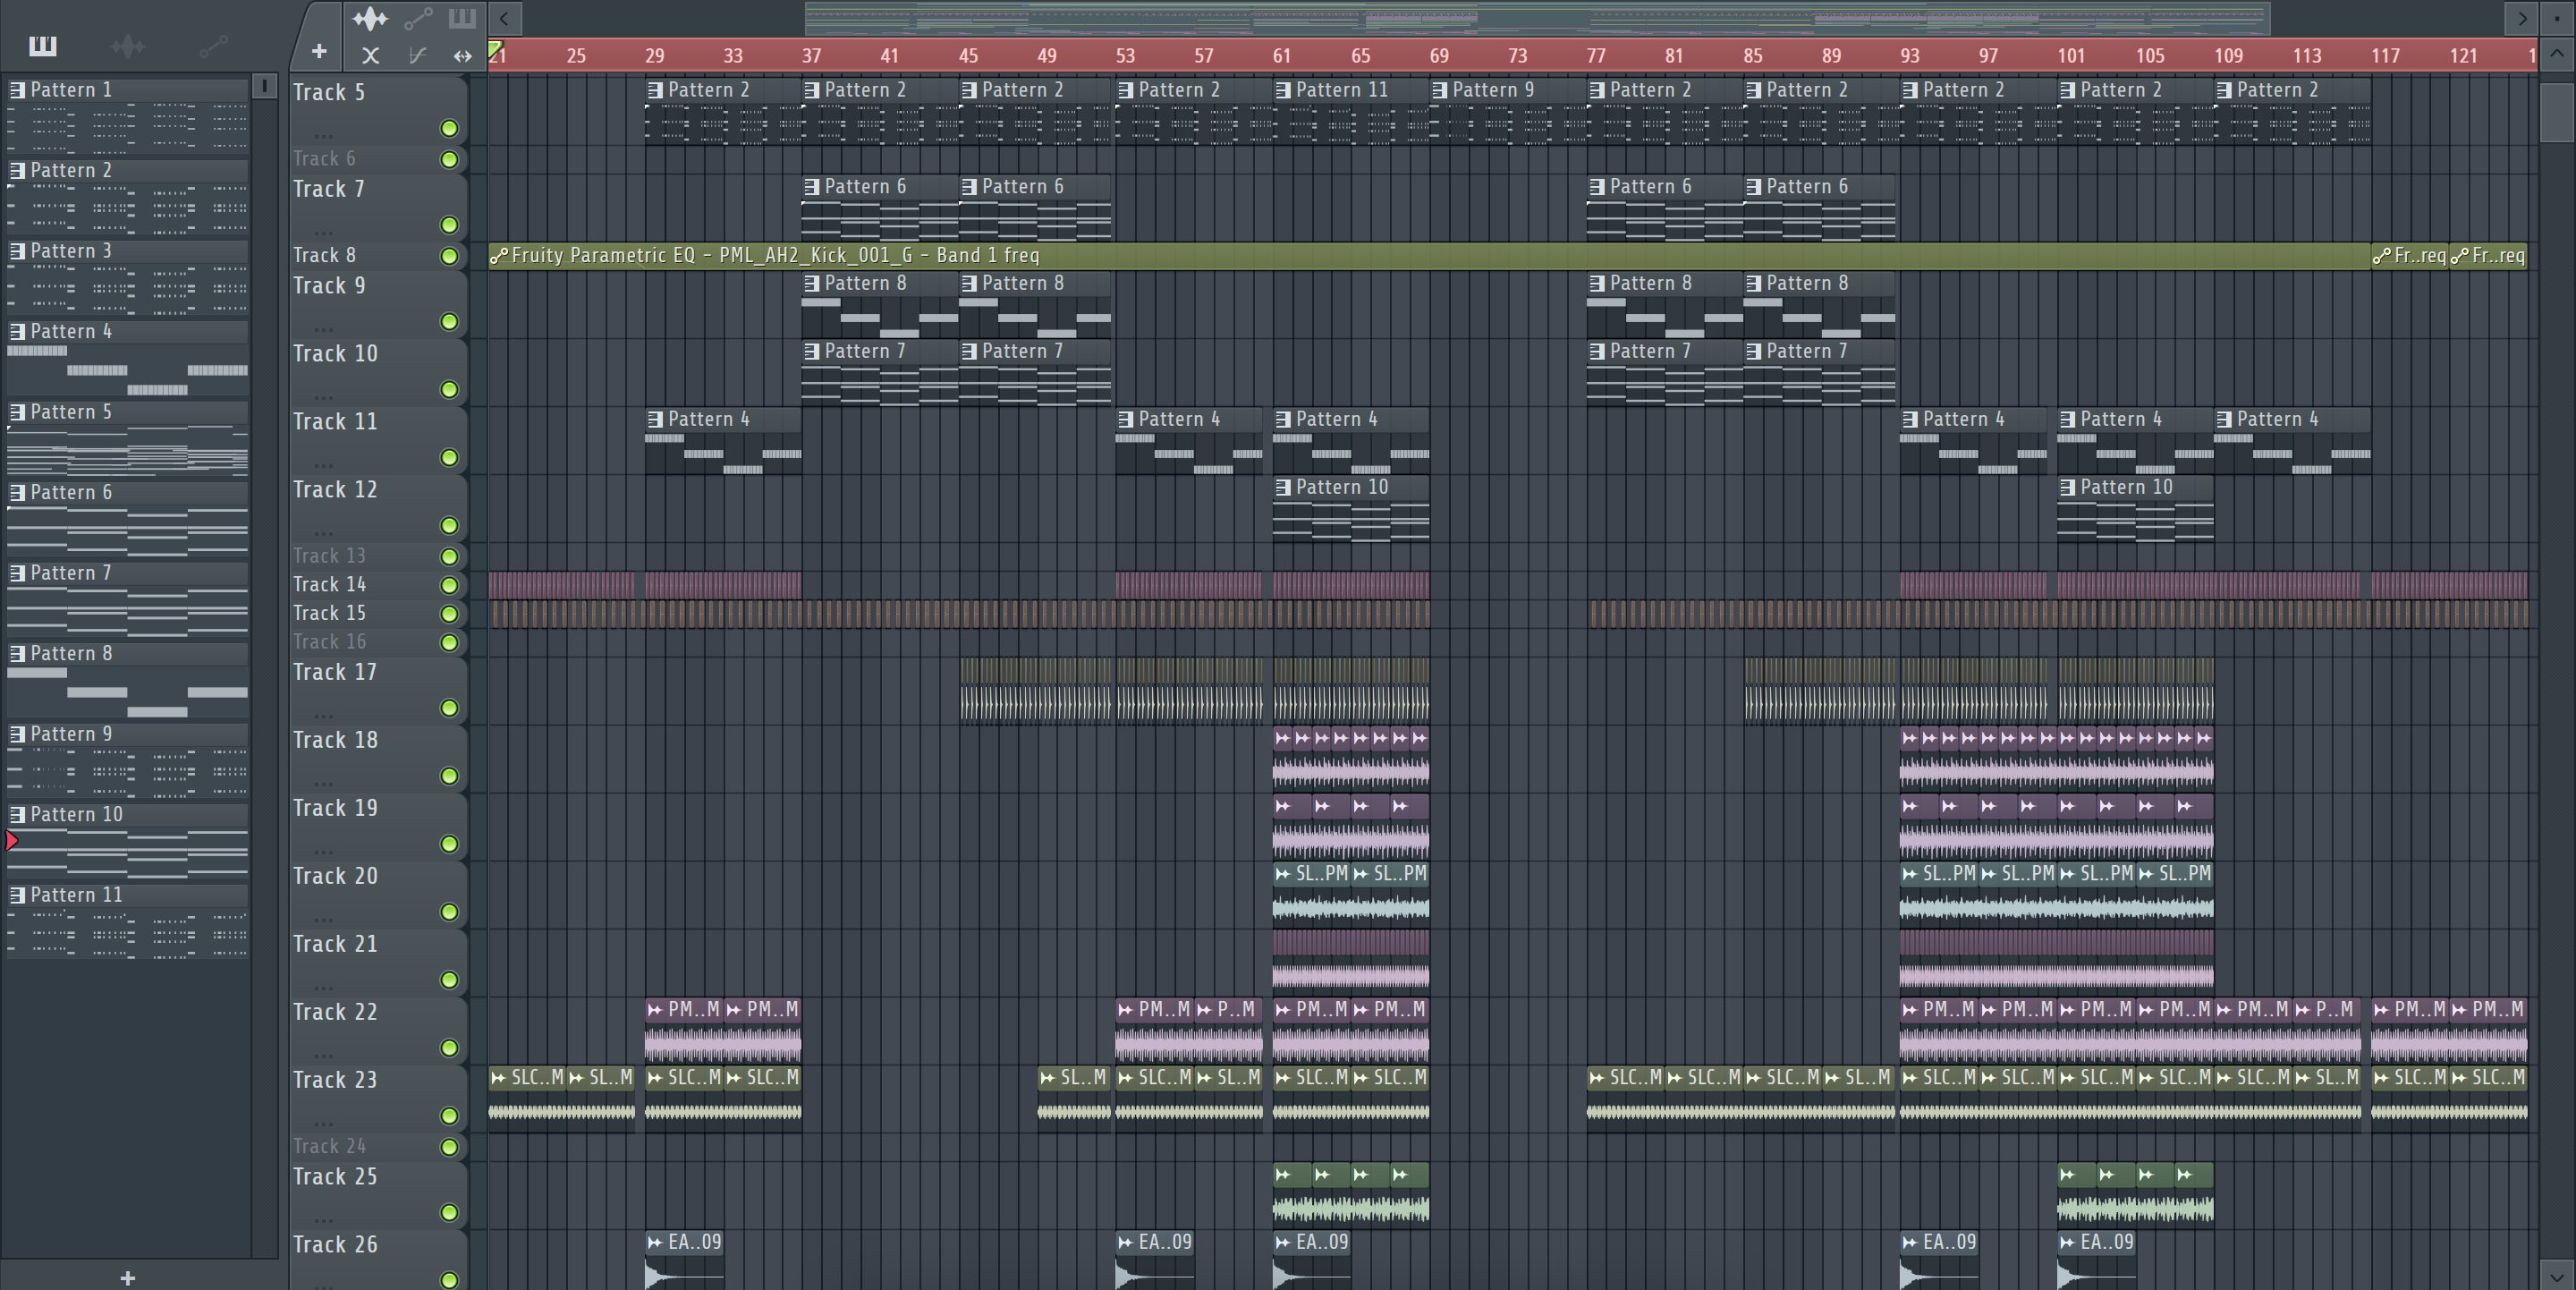Click bar 61 on the timeline ruler

(1282, 56)
